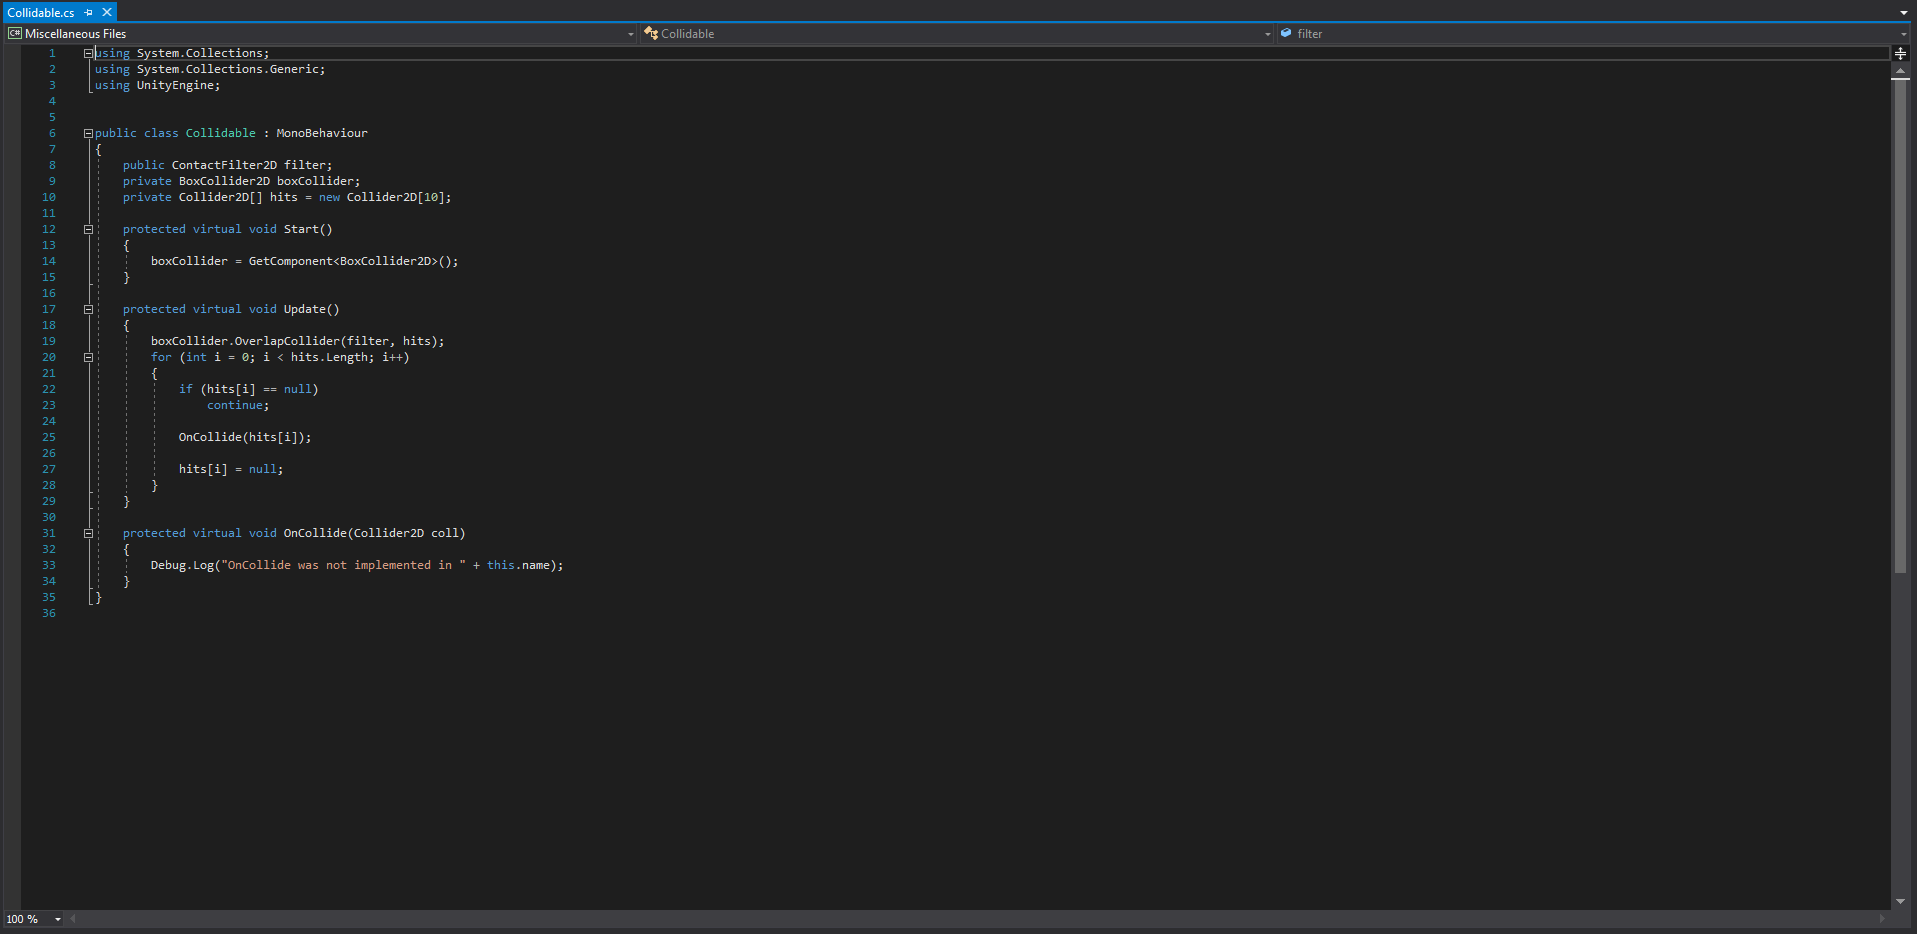Collapse the for loop block outline

point(88,357)
